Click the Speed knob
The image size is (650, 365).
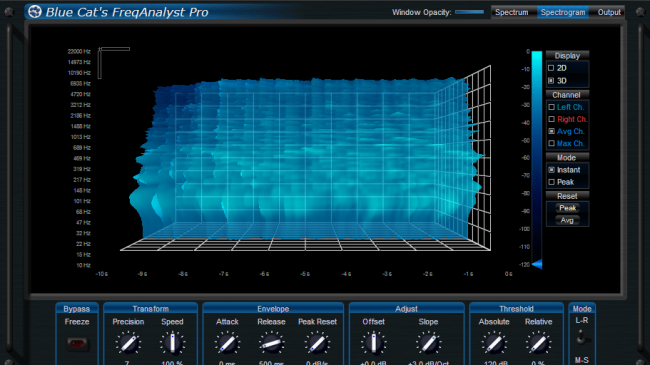172,343
